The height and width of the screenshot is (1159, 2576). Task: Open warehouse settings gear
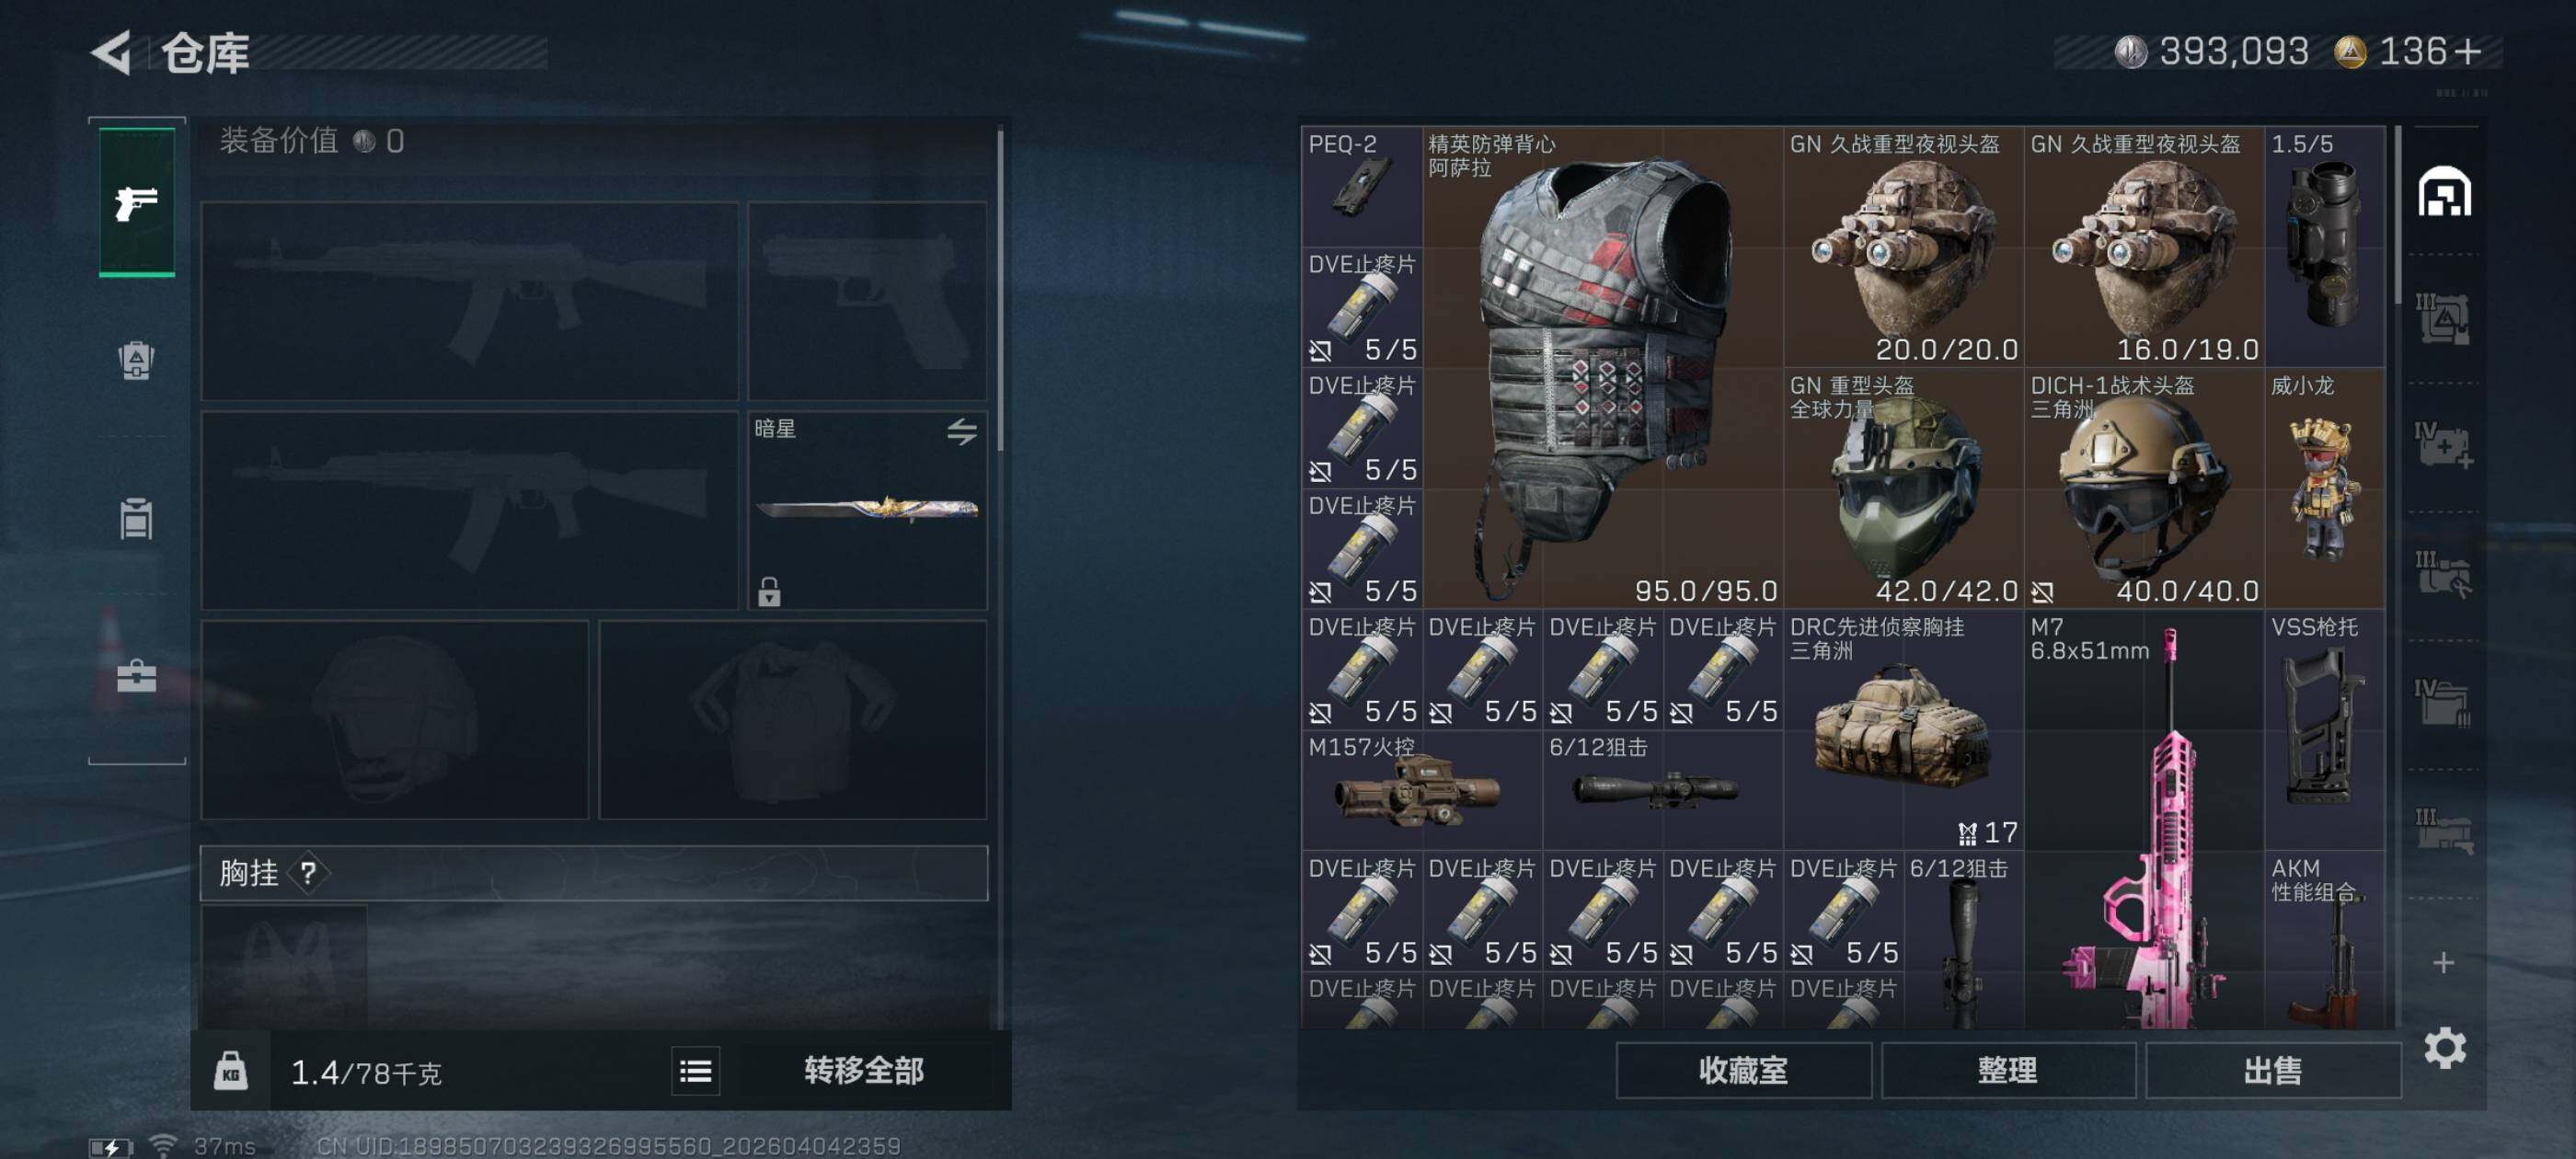(x=2444, y=1047)
